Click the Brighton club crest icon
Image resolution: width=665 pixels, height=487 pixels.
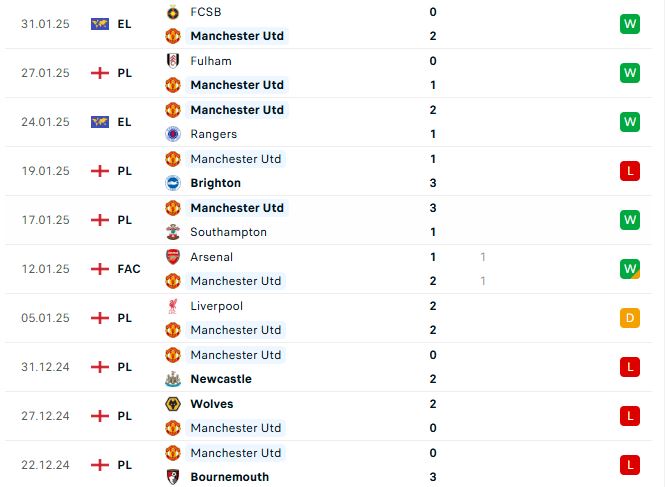tap(173, 183)
